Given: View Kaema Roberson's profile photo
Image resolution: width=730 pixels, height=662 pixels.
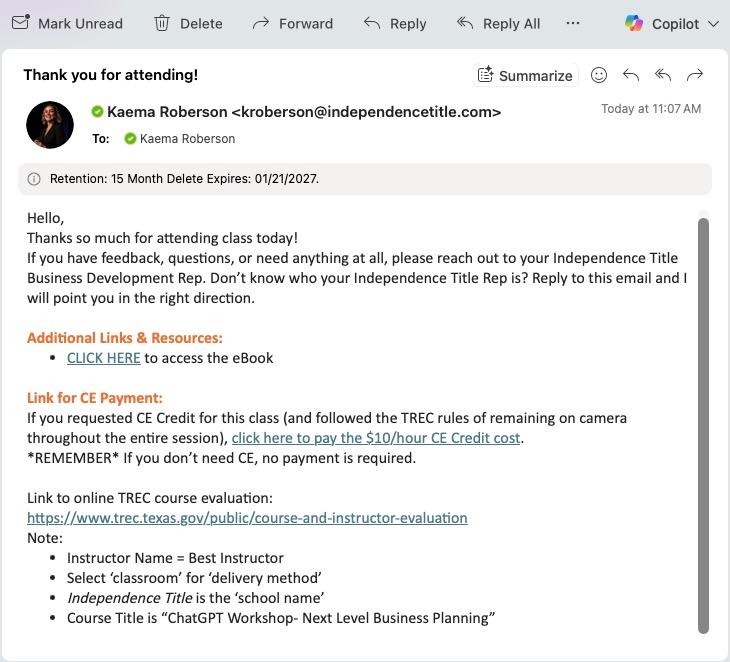Looking at the screenshot, I should point(50,125).
